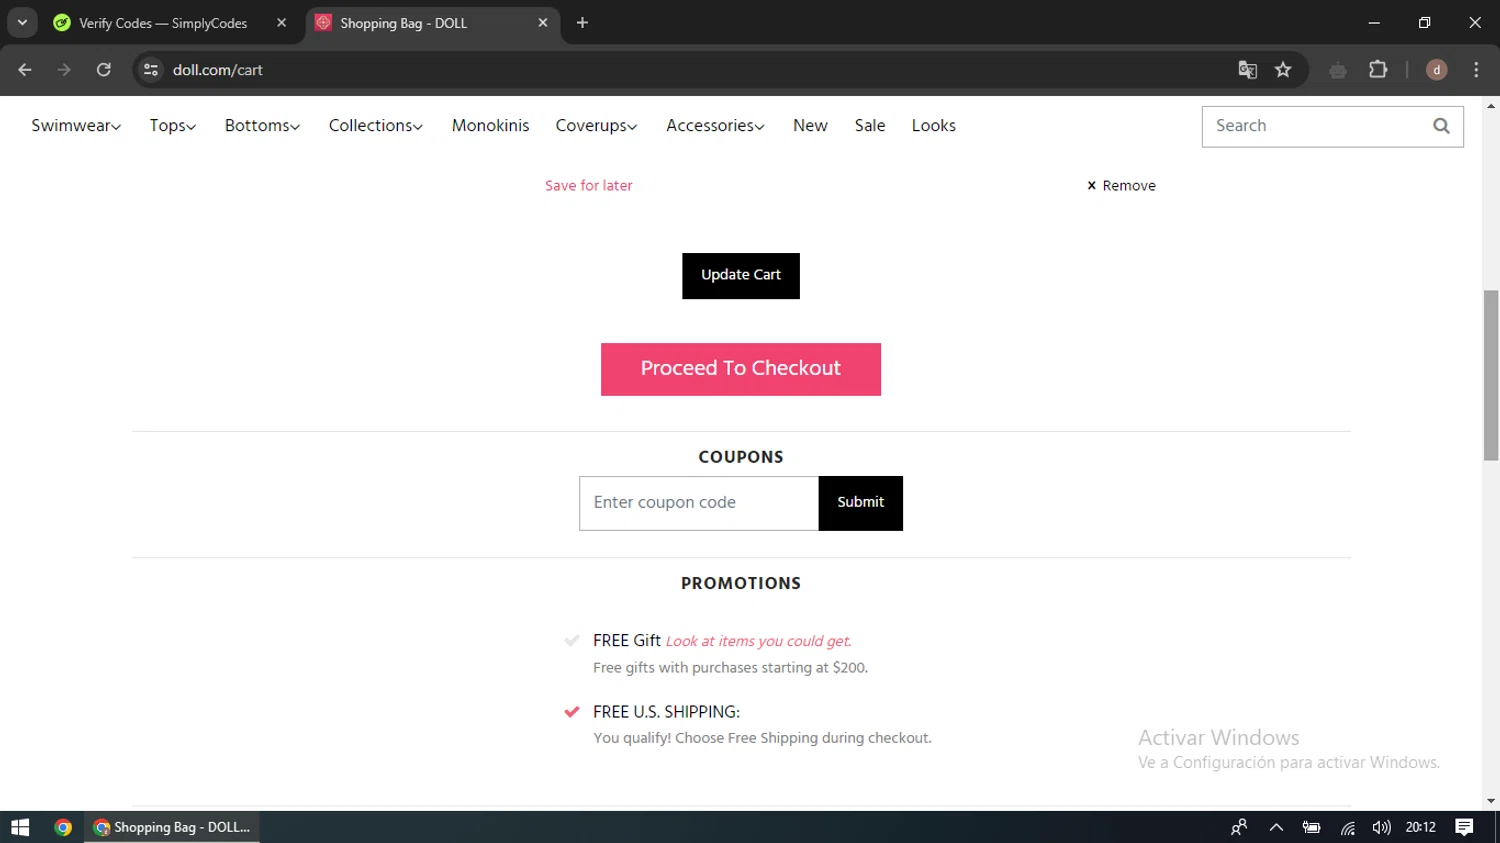Switch to Verify Codes — SimplyCodes tab

click(x=163, y=23)
